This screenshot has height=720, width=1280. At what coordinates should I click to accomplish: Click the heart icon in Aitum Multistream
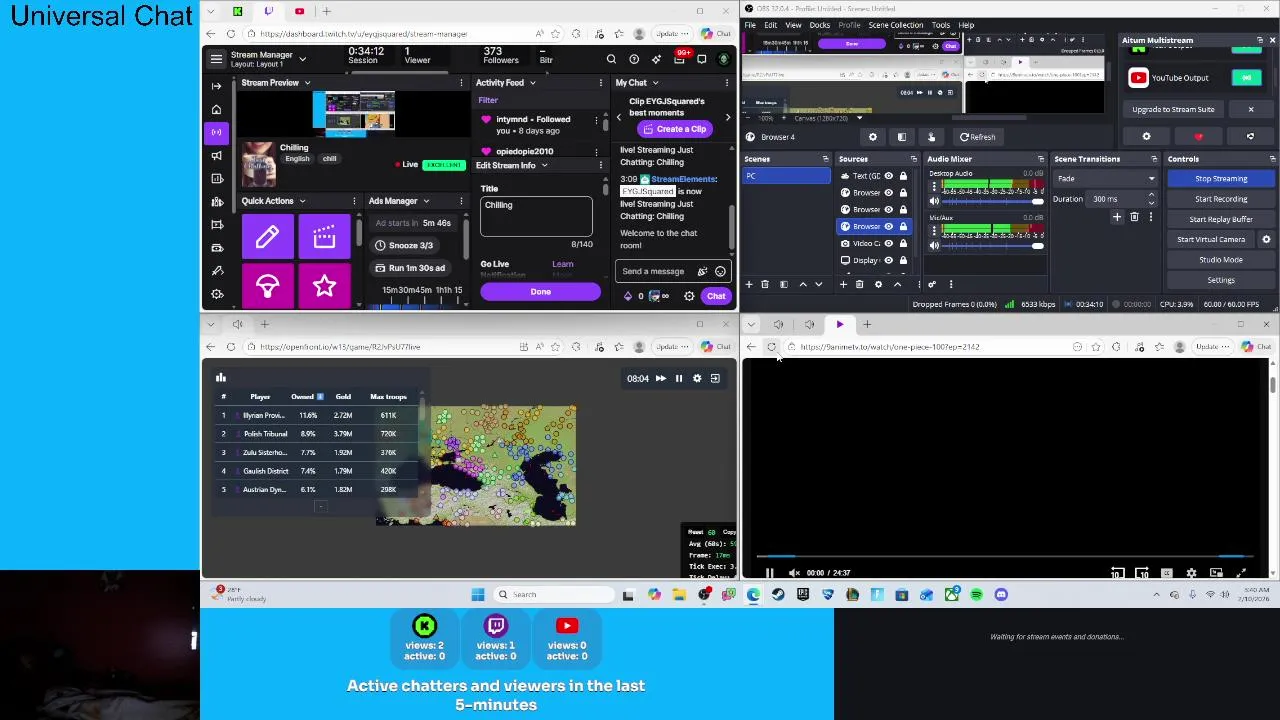(1198, 137)
